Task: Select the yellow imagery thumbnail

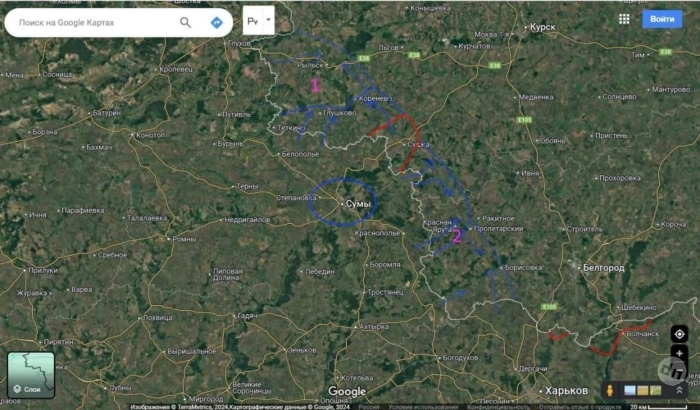Action: [642, 391]
